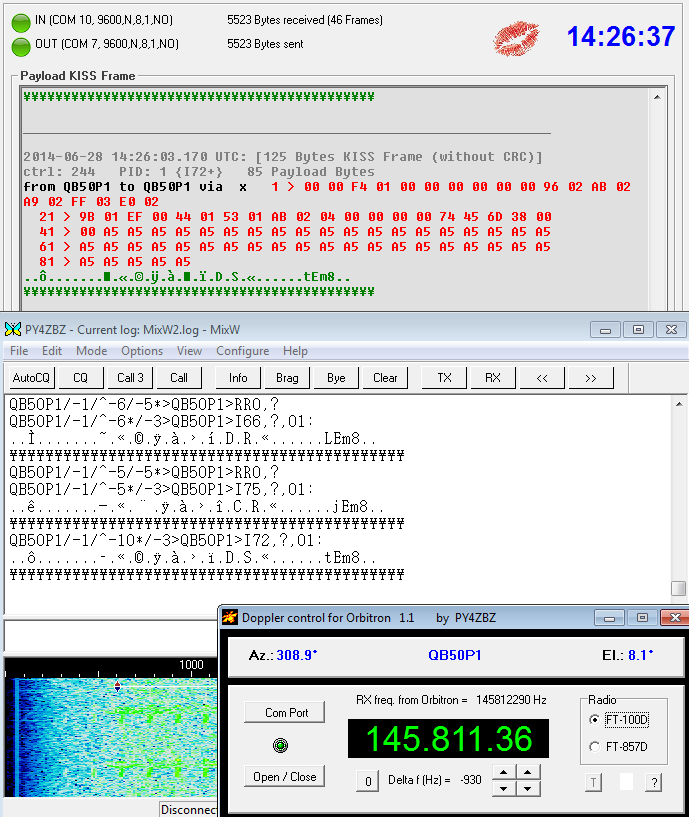Click the Com Port button

coord(285,712)
